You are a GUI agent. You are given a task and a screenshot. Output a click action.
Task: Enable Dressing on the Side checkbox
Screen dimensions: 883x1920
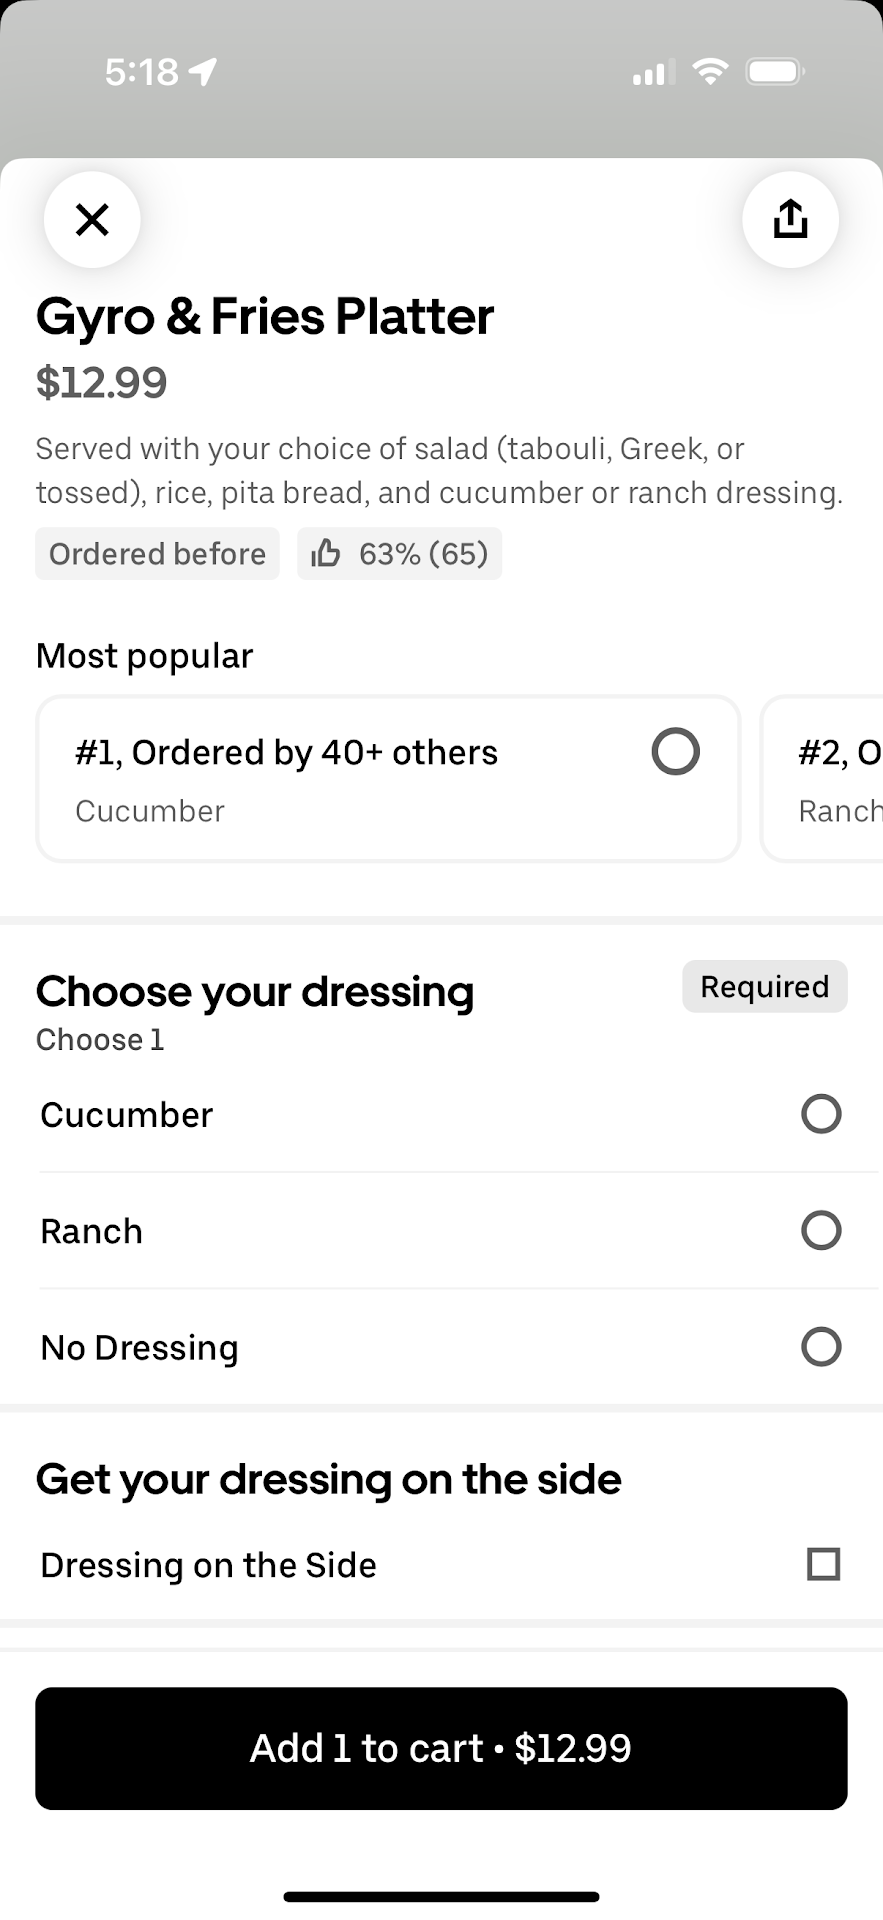click(x=823, y=1564)
